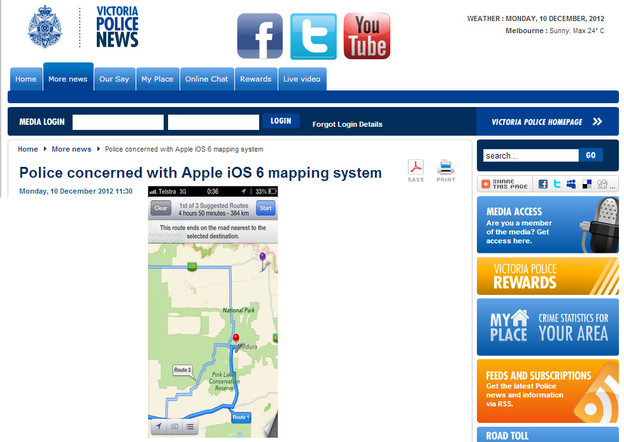Click Home in the breadcrumb
Viewport: 624px width, 442px height.
pyautogui.click(x=28, y=149)
